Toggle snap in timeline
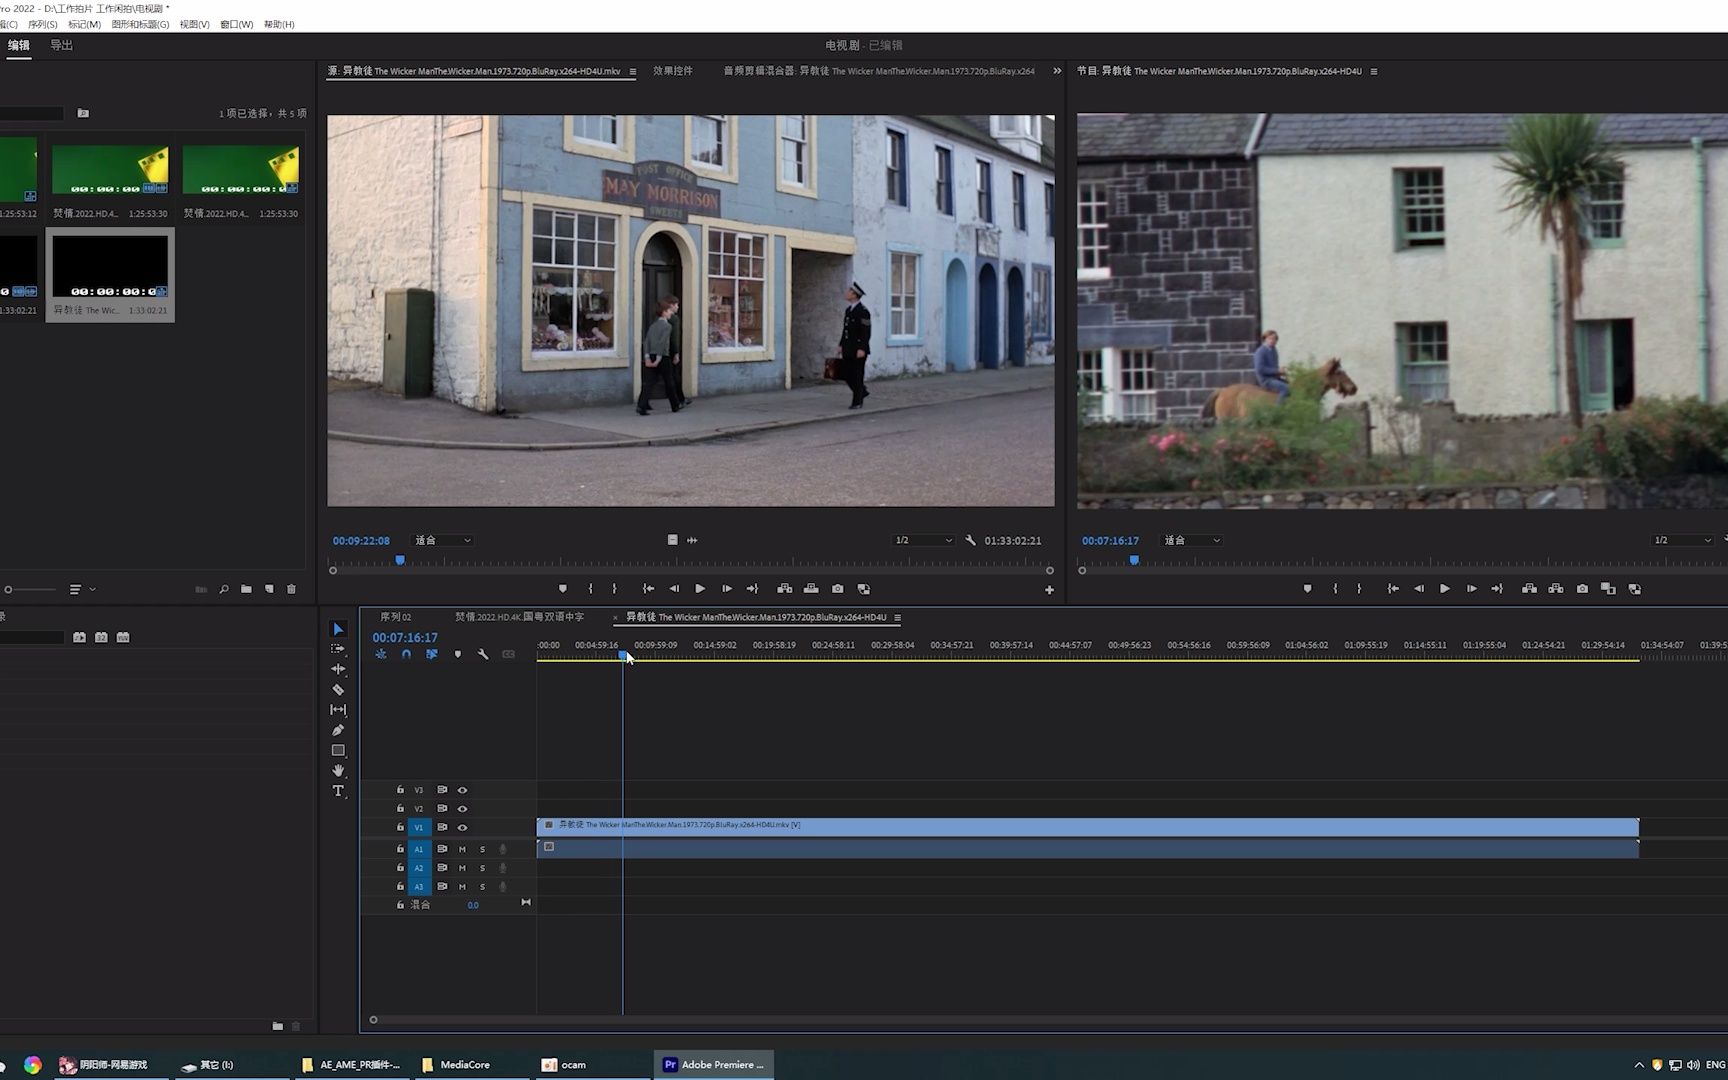The image size is (1728, 1080). (x=406, y=654)
